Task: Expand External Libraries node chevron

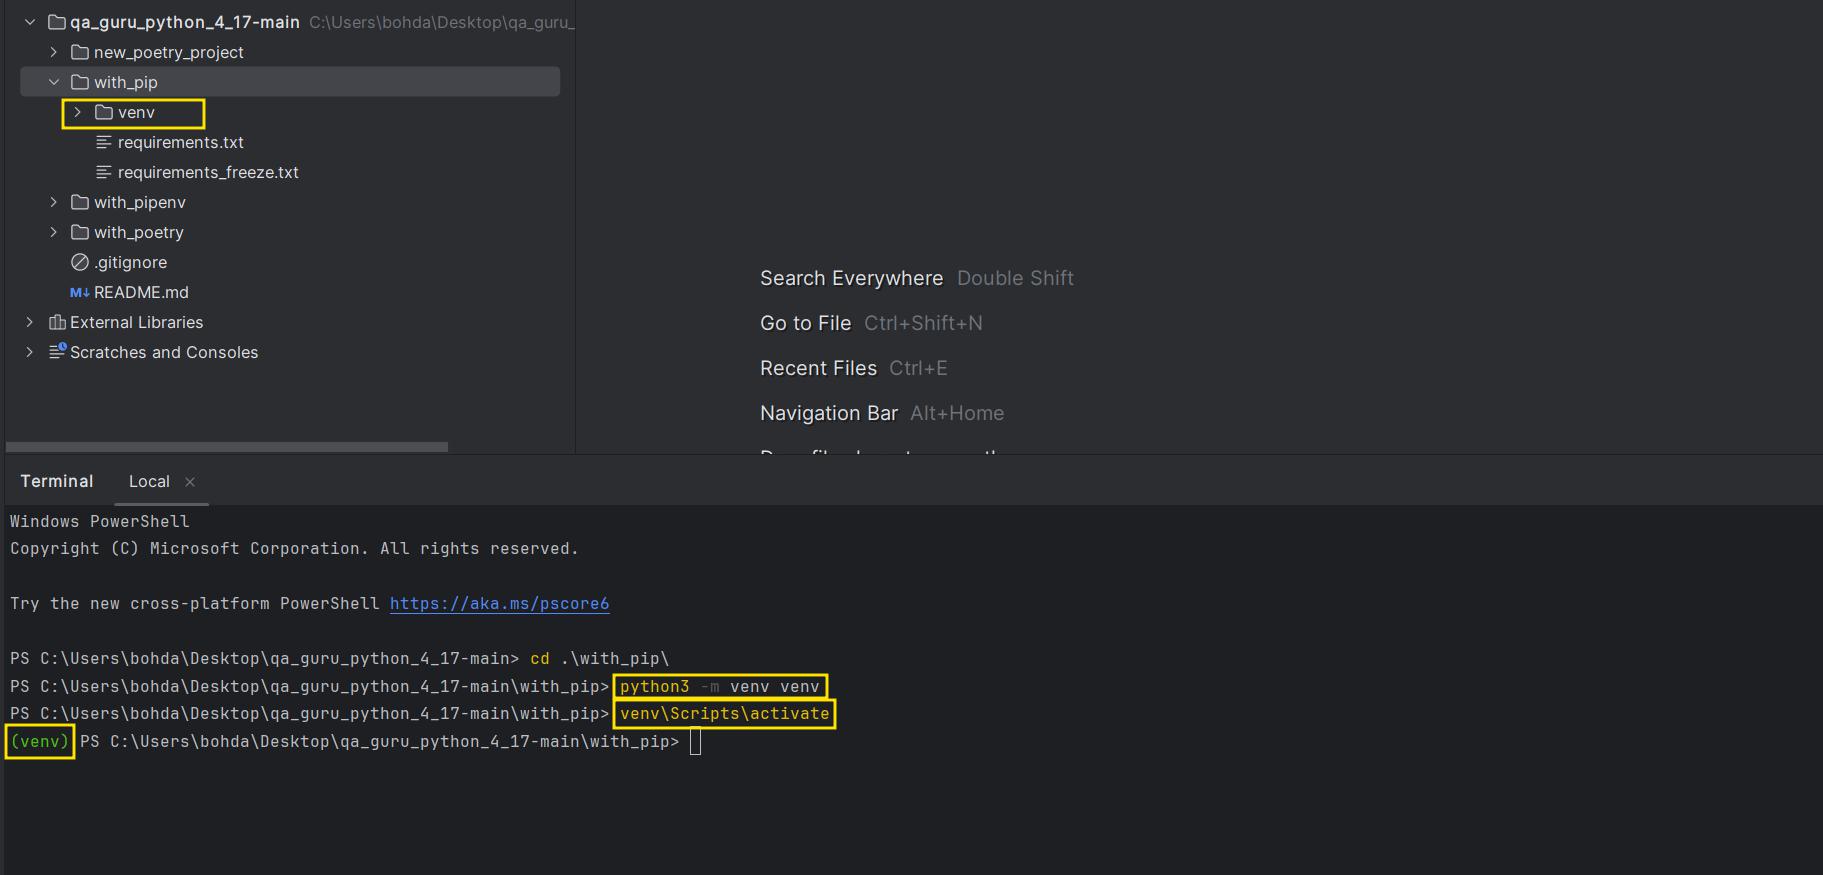Action: coord(30,322)
